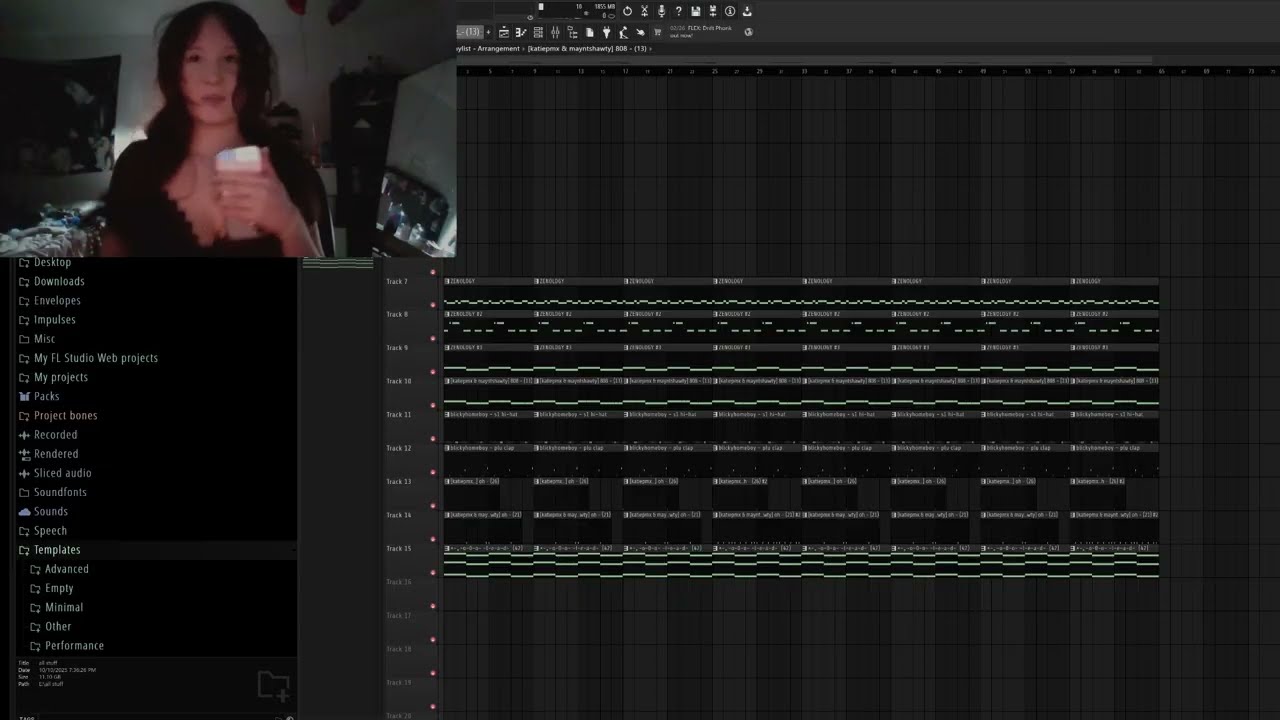Open the undo history icon in top toolbar
The image size is (1280, 720).
(x=627, y=11)
